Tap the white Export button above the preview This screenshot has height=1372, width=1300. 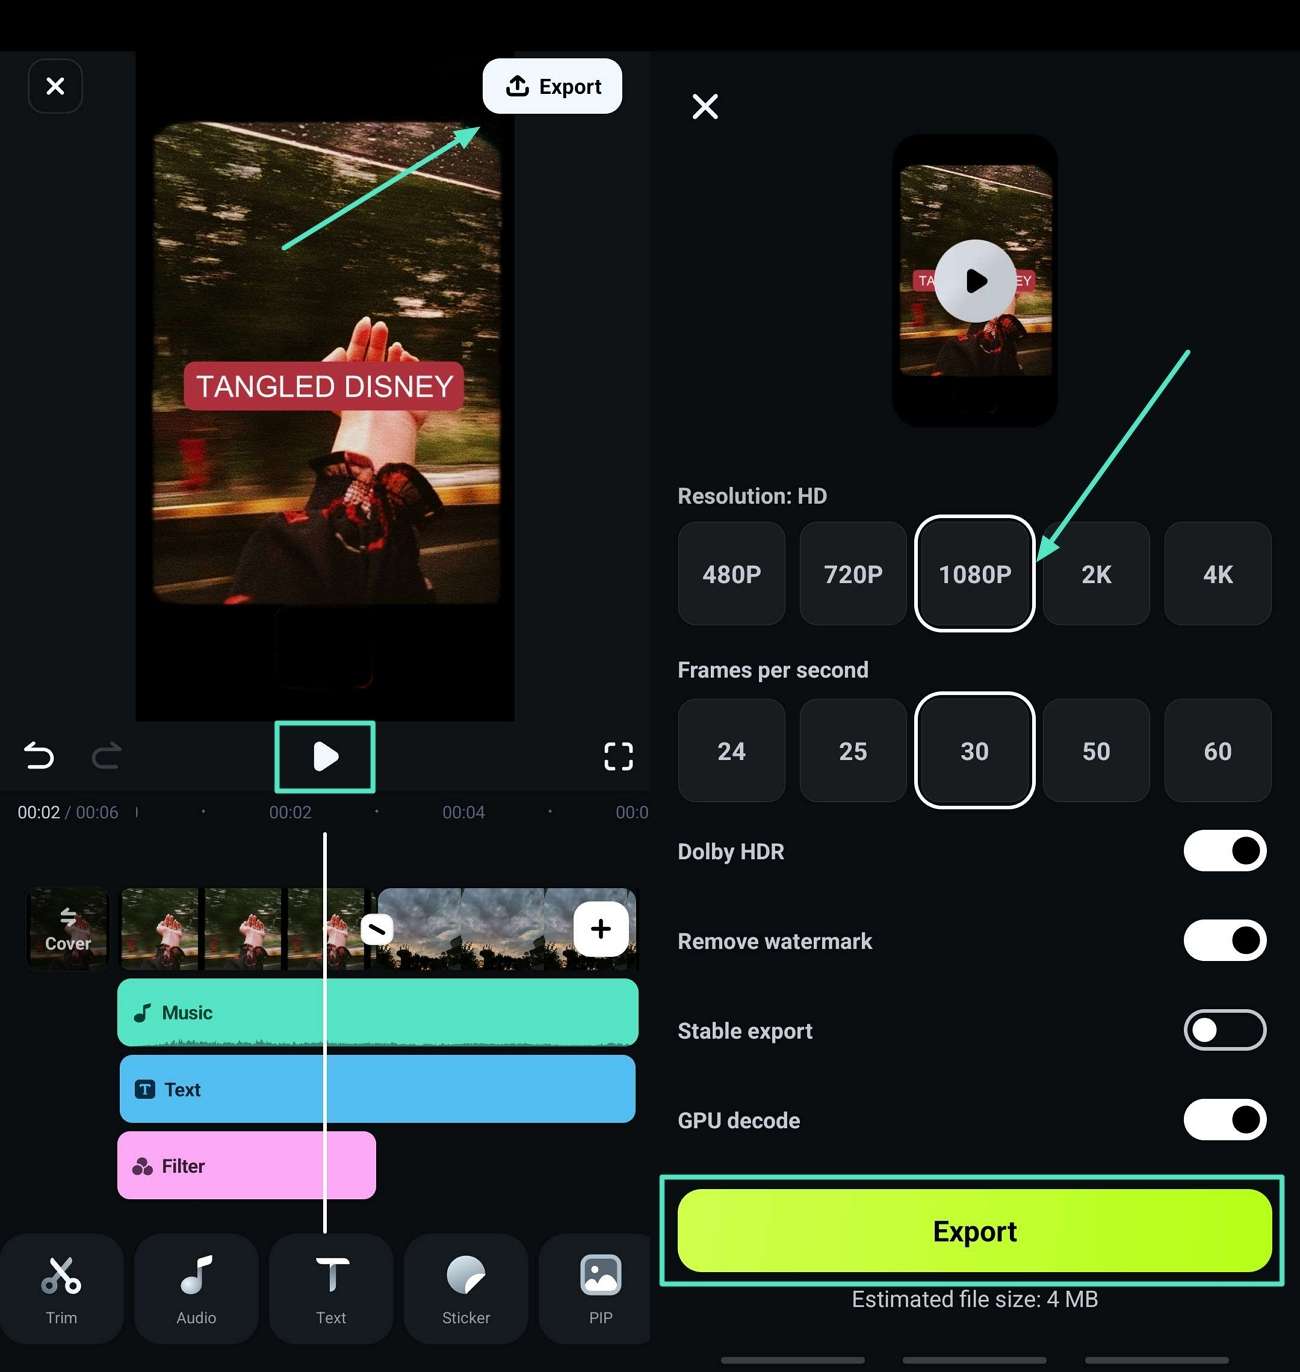552,86
